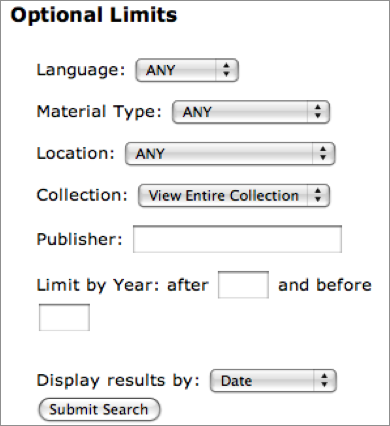Click the year 'and before' input box
The image size is (390, 426).
point(64,317)
